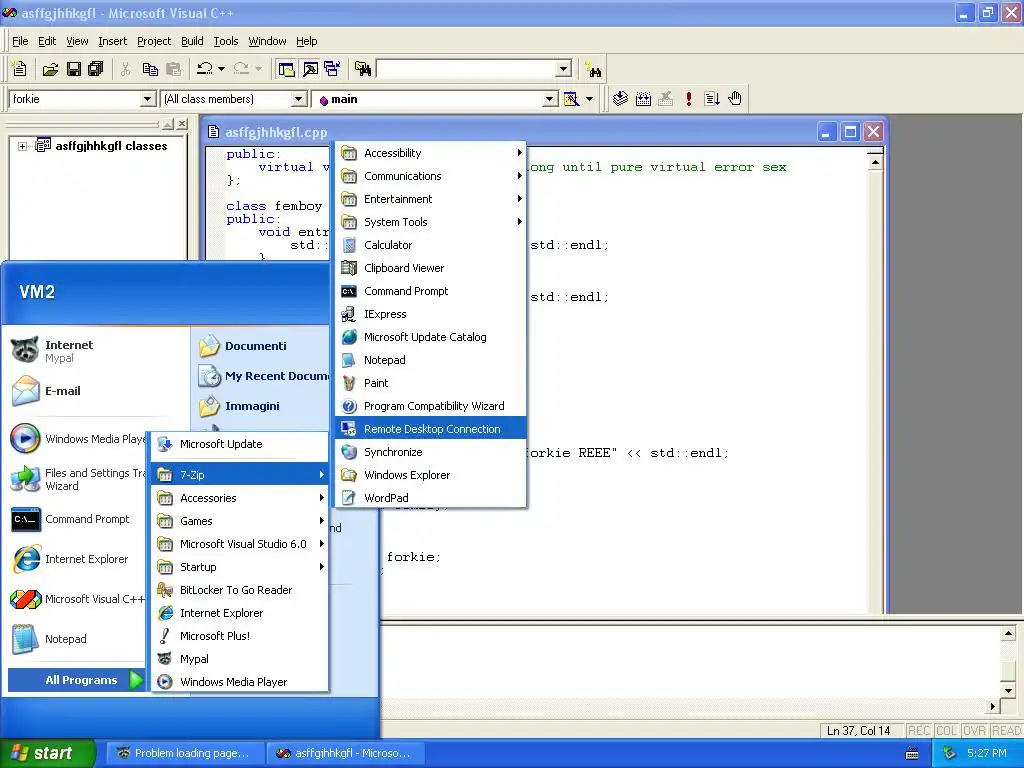Click the Insert/Remove Breakpoint hand icon
Screen dimensions: 1024x768
(735, 99)
